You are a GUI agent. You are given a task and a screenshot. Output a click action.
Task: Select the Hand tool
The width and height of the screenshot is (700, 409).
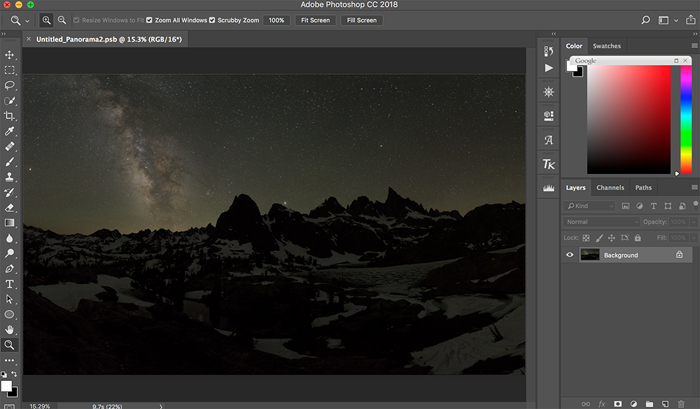(10, 329)
